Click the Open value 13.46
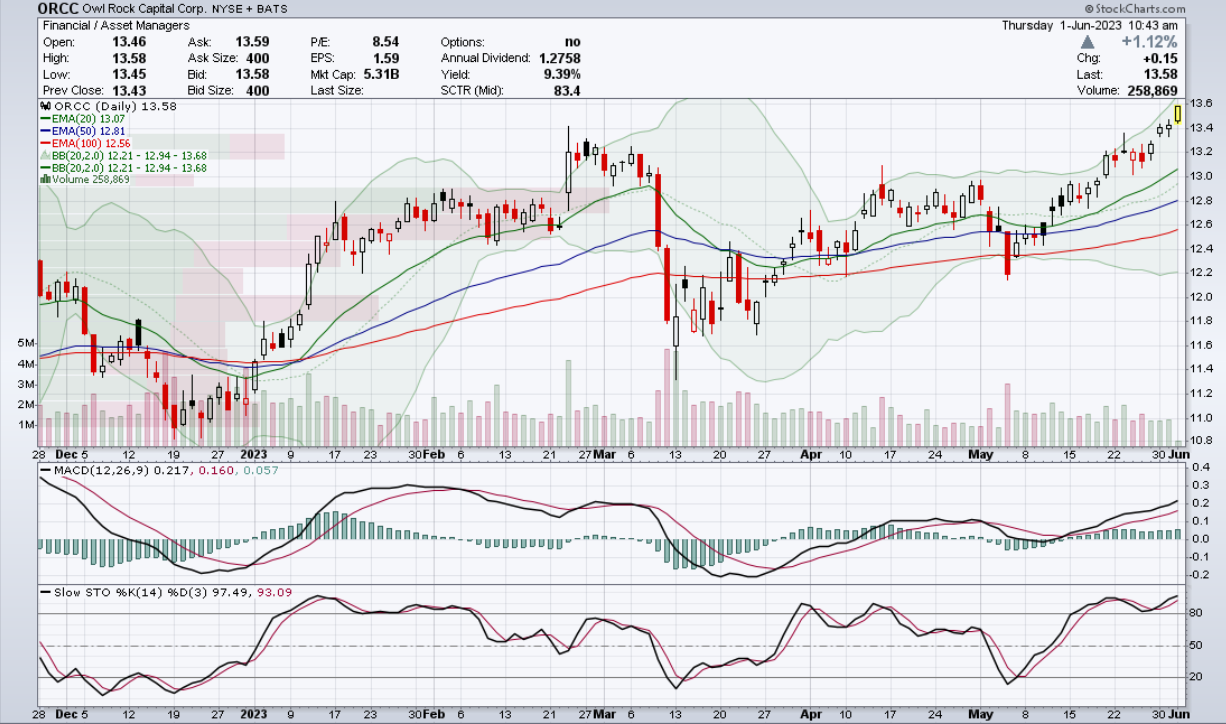1226x724 pixels. pos(129,42)
